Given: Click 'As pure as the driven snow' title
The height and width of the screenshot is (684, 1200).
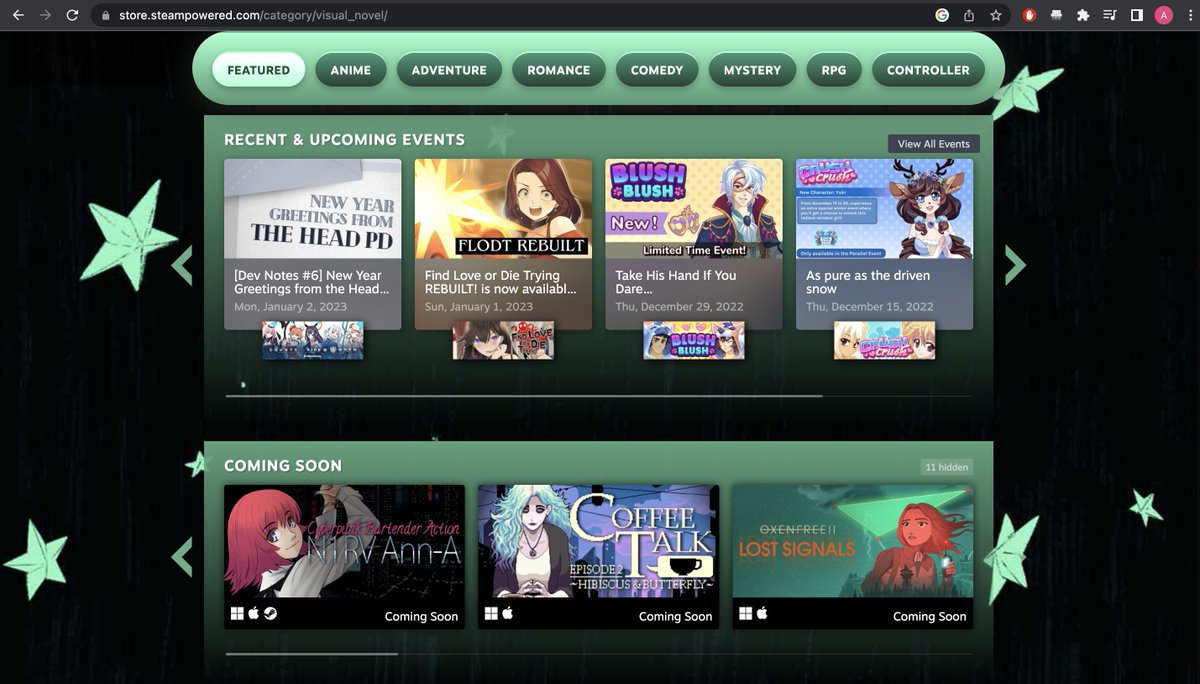Looking at the screenshot, I should [868, 282].
